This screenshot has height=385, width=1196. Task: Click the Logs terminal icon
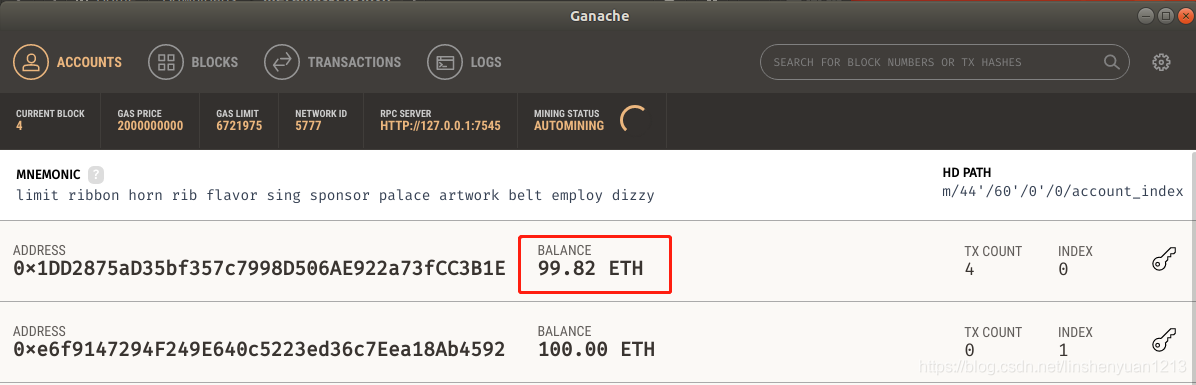pyautogui.click(x=445, y=63)
